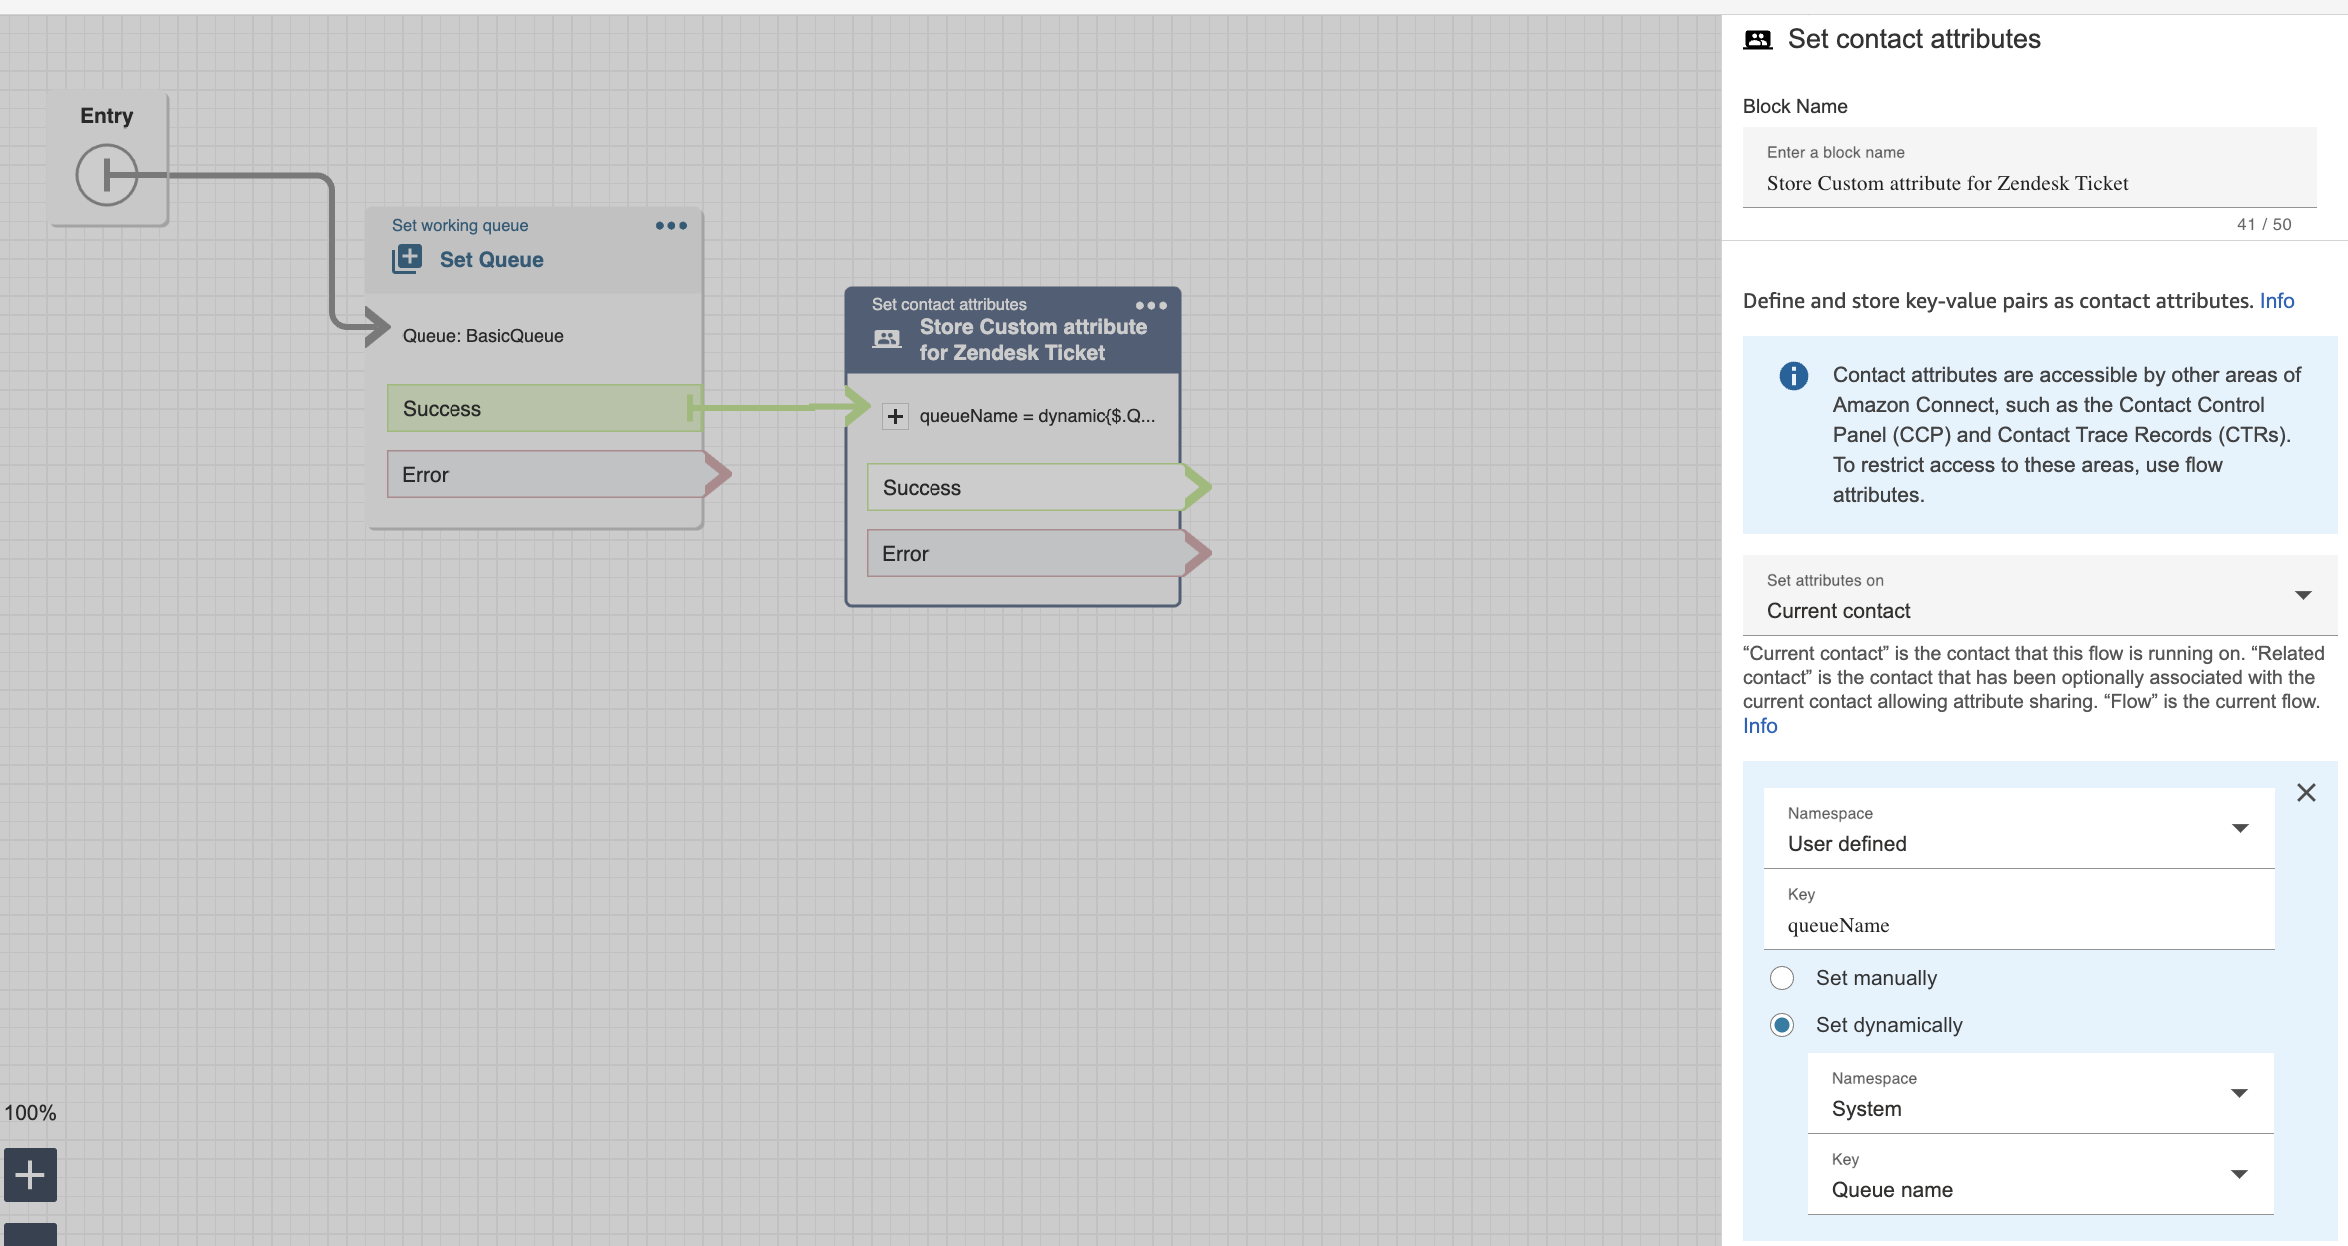The height and width of the screenshot is (1246, 2348).
Task: Click the Entry block start icon
Action: 106,175
